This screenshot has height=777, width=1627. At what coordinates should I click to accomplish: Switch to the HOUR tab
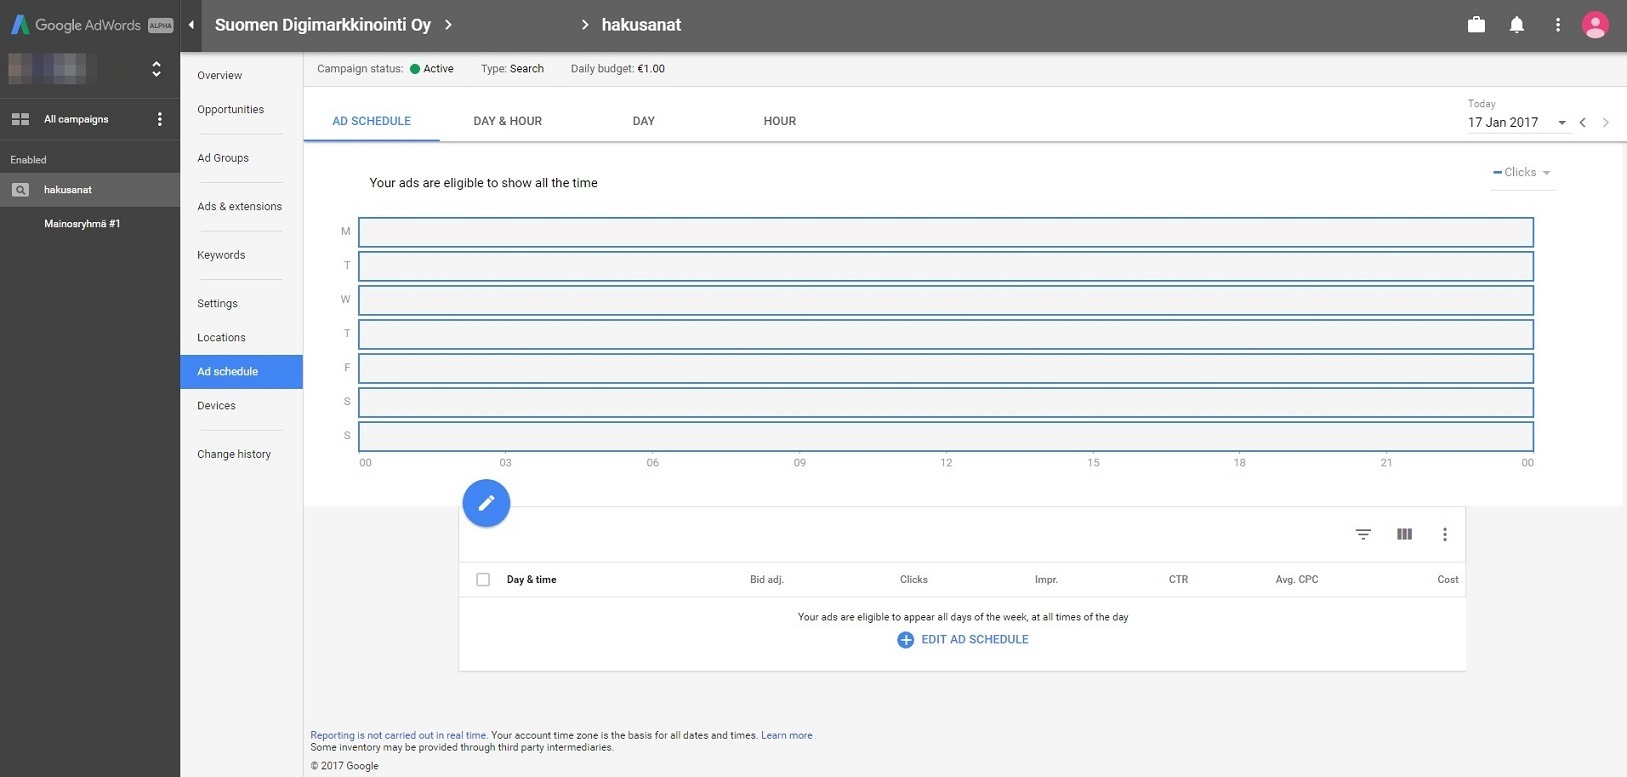coord(780,121)
